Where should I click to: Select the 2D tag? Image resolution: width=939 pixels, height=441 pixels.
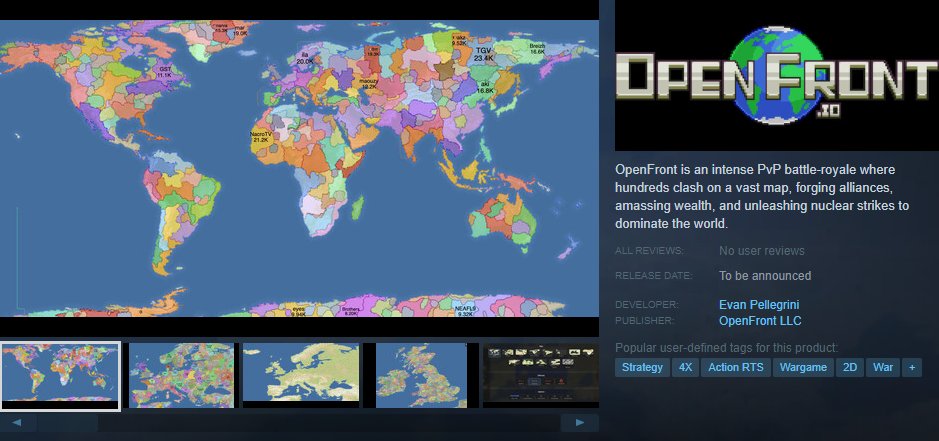point(850,367)
